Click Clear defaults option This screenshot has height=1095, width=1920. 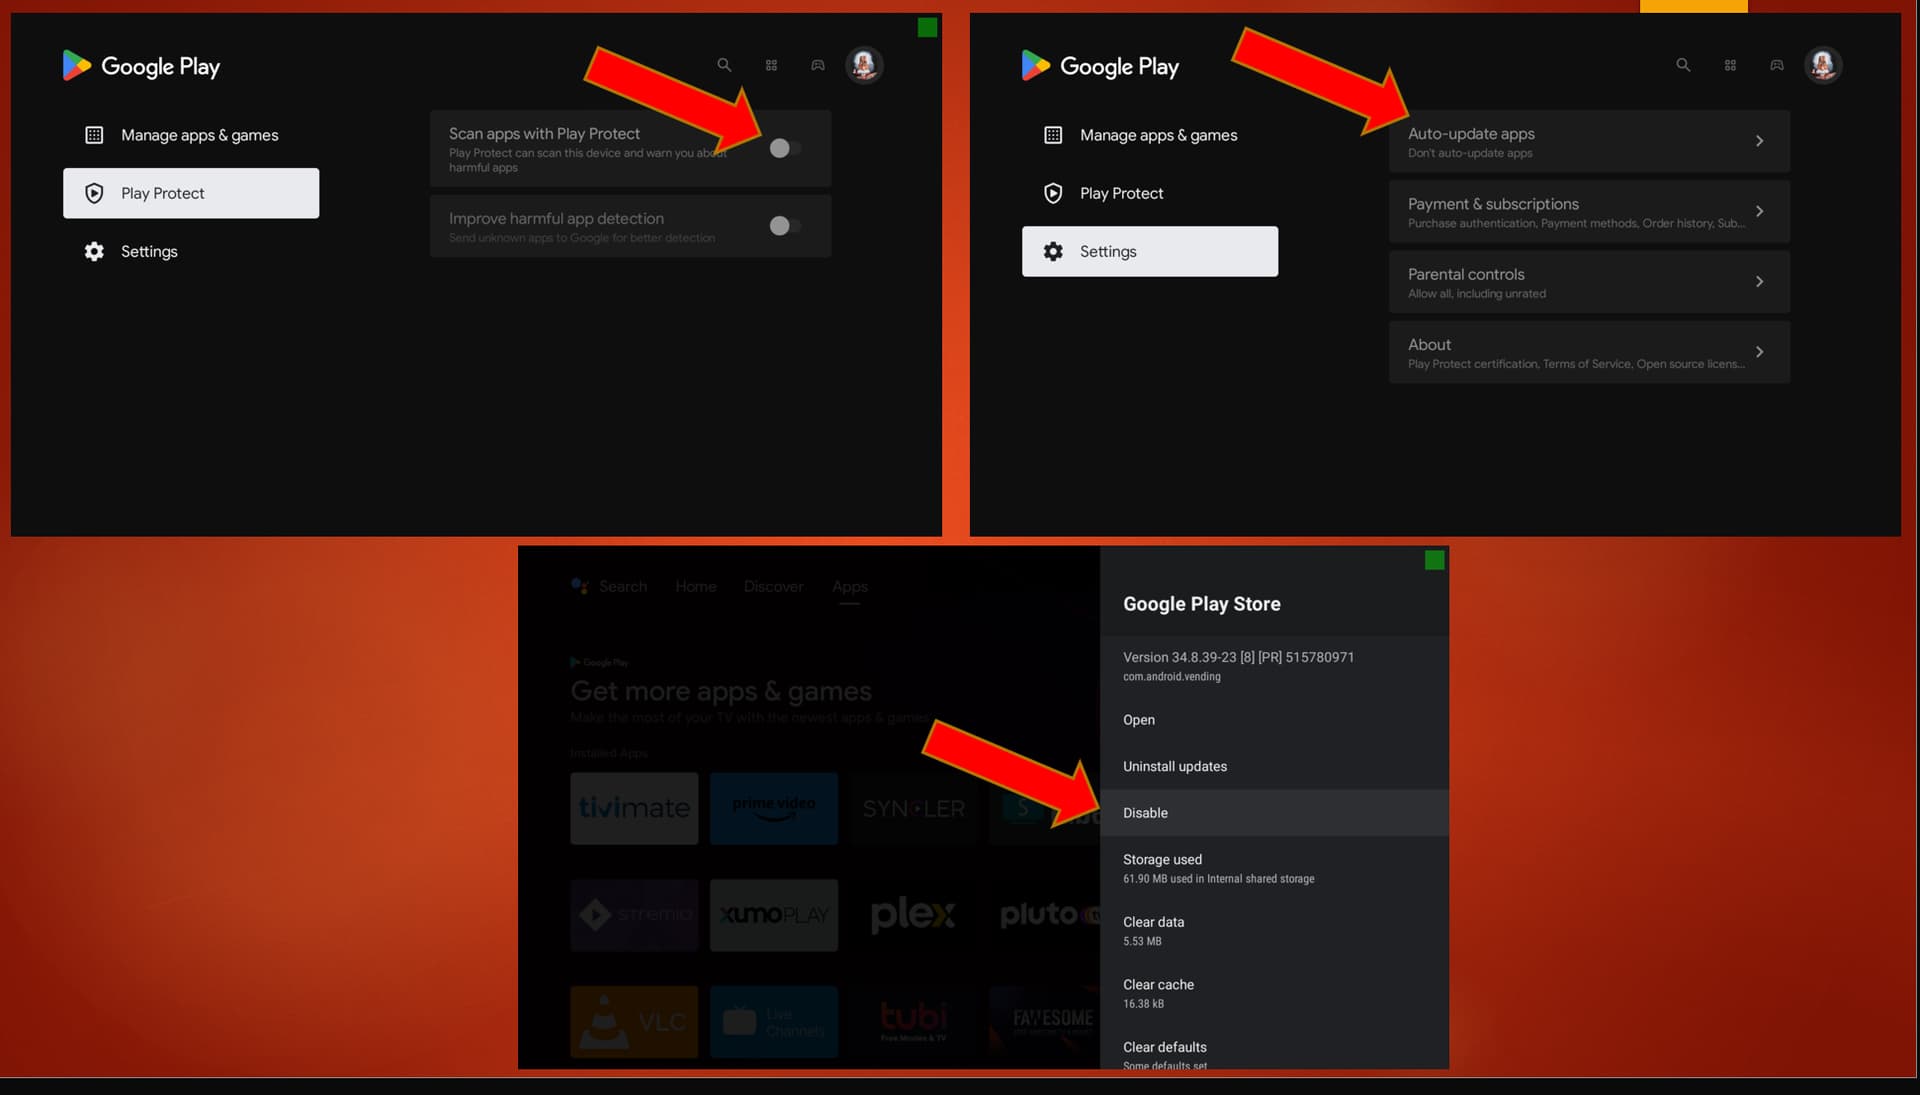click(1274, 1047)
